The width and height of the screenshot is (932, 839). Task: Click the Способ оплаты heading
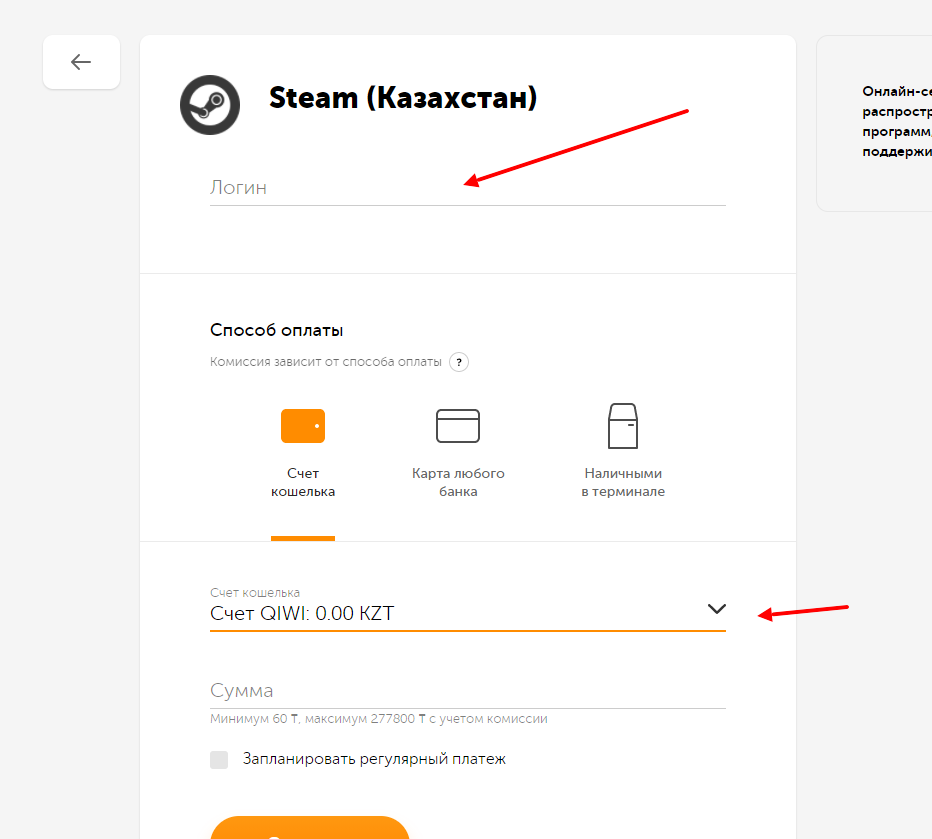tap(276, 330)
